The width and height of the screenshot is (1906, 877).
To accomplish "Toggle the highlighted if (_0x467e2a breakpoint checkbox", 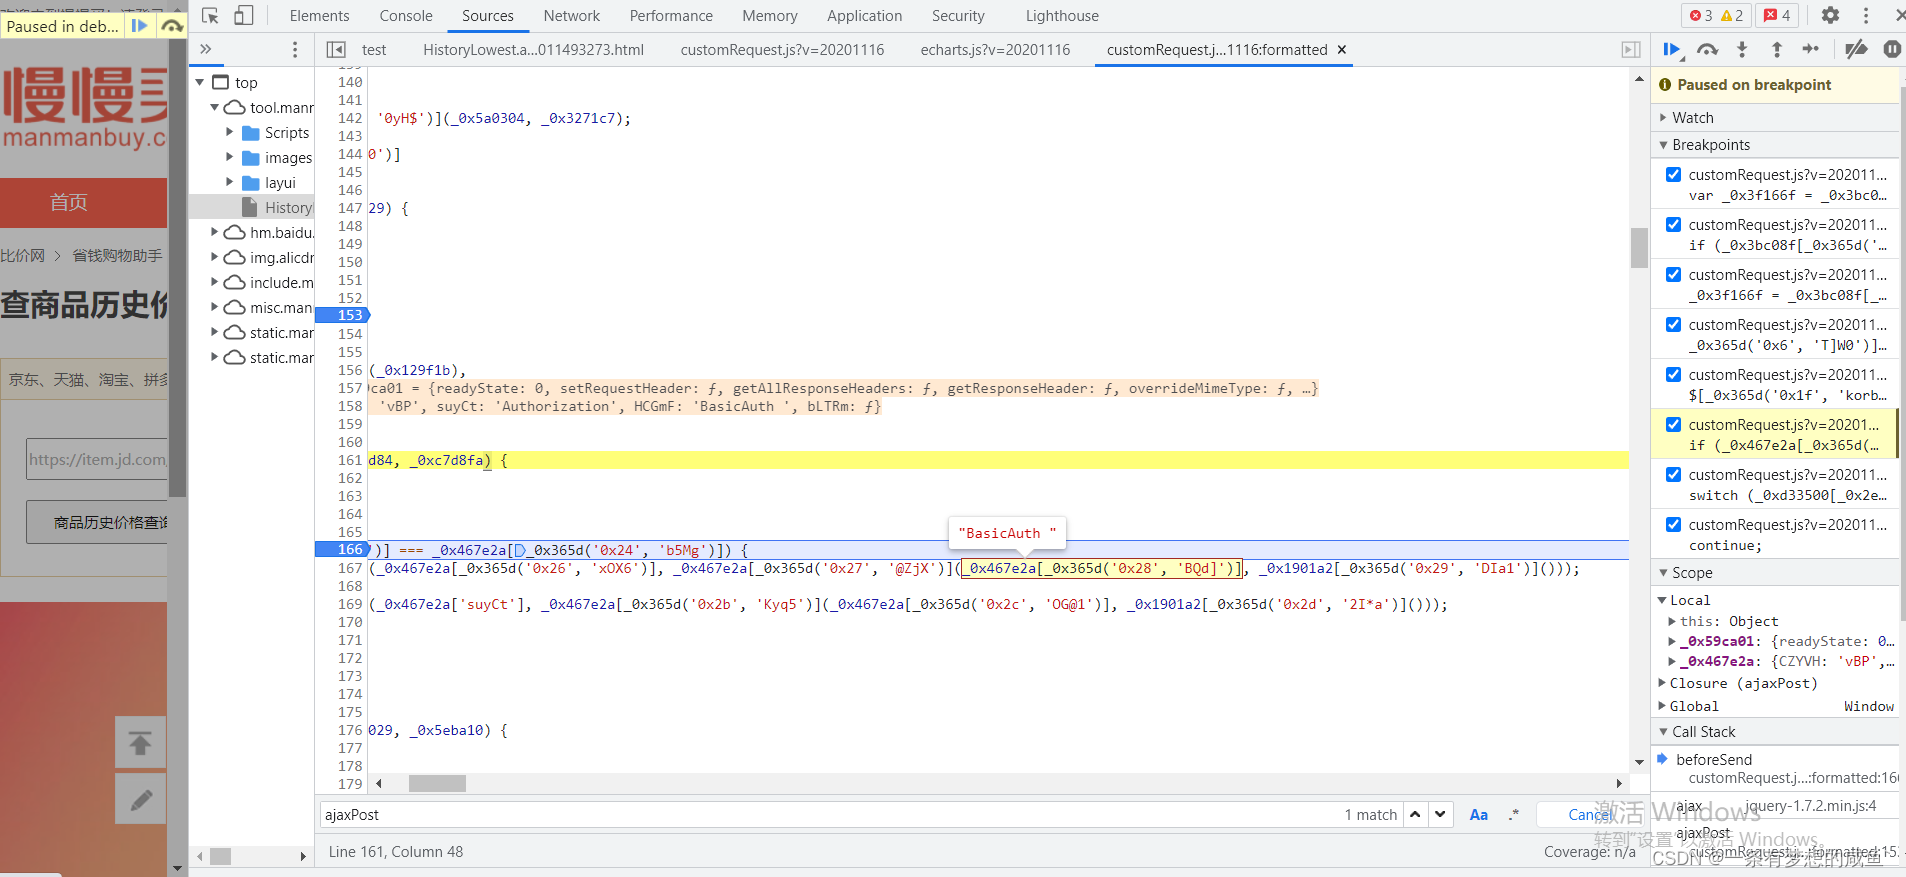I will pyautogui.click(x=1673, y=424).
